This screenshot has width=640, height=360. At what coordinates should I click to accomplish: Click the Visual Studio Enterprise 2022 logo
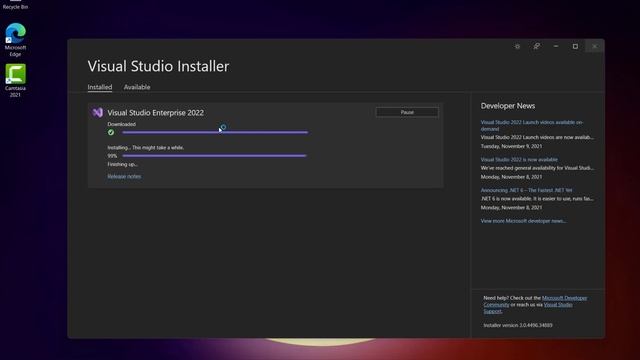tap(98, 113)
